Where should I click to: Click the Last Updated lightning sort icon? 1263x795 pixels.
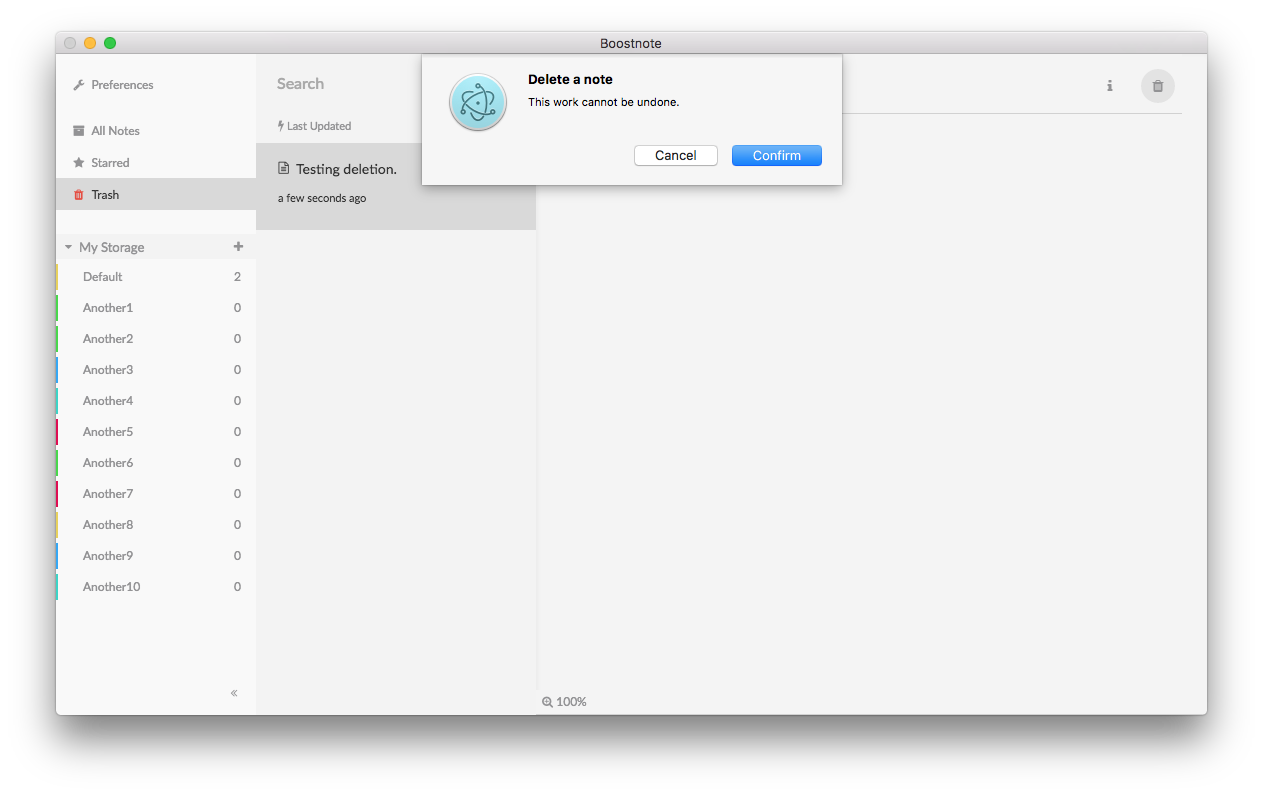click(x=281, y=125)
